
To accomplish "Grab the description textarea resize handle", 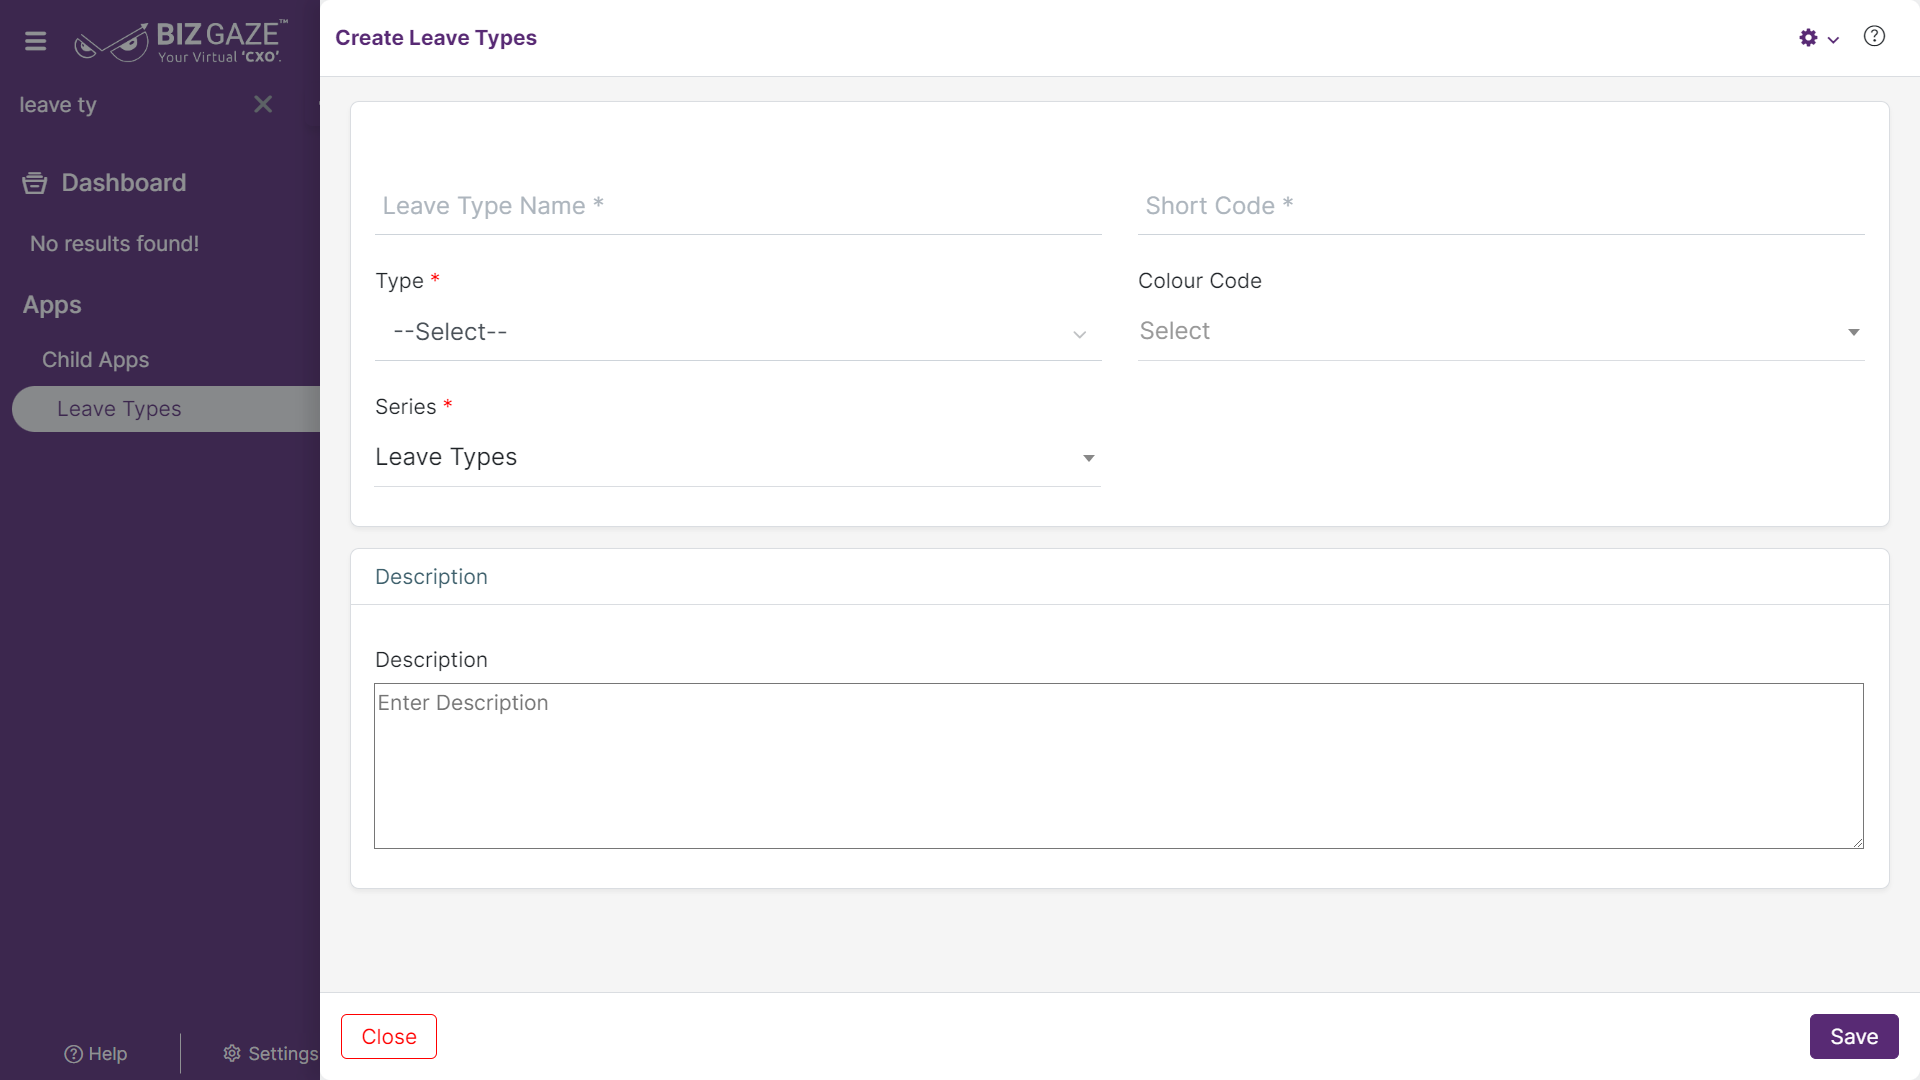I will [1858, 843].
